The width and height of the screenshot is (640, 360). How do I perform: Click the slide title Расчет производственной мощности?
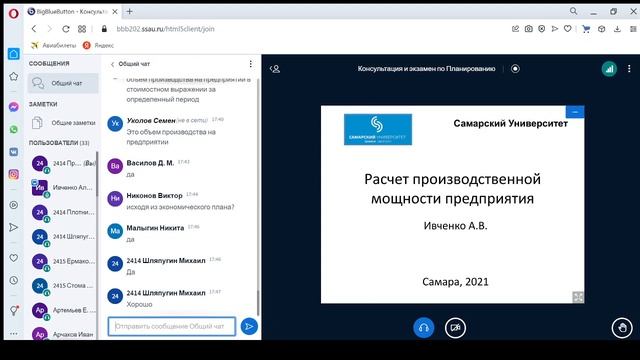coord(452,189)
